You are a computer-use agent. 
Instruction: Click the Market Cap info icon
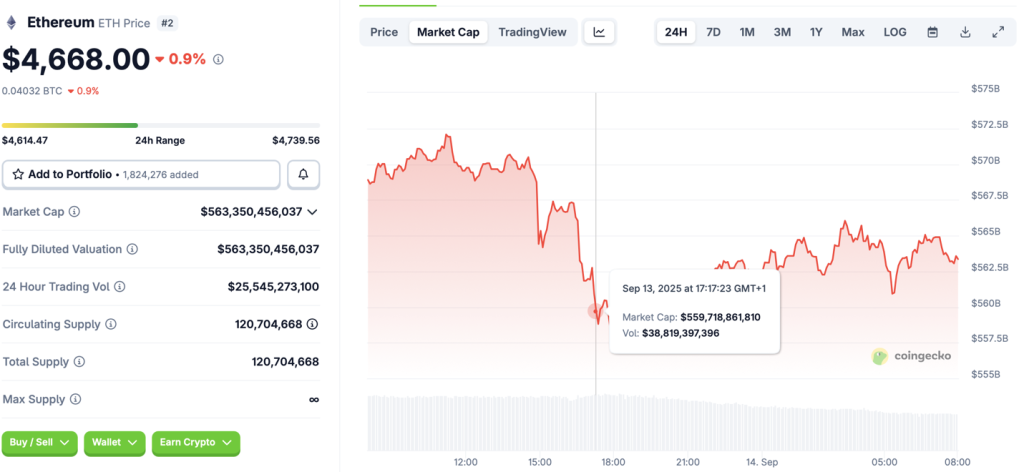tap(74, 212)
